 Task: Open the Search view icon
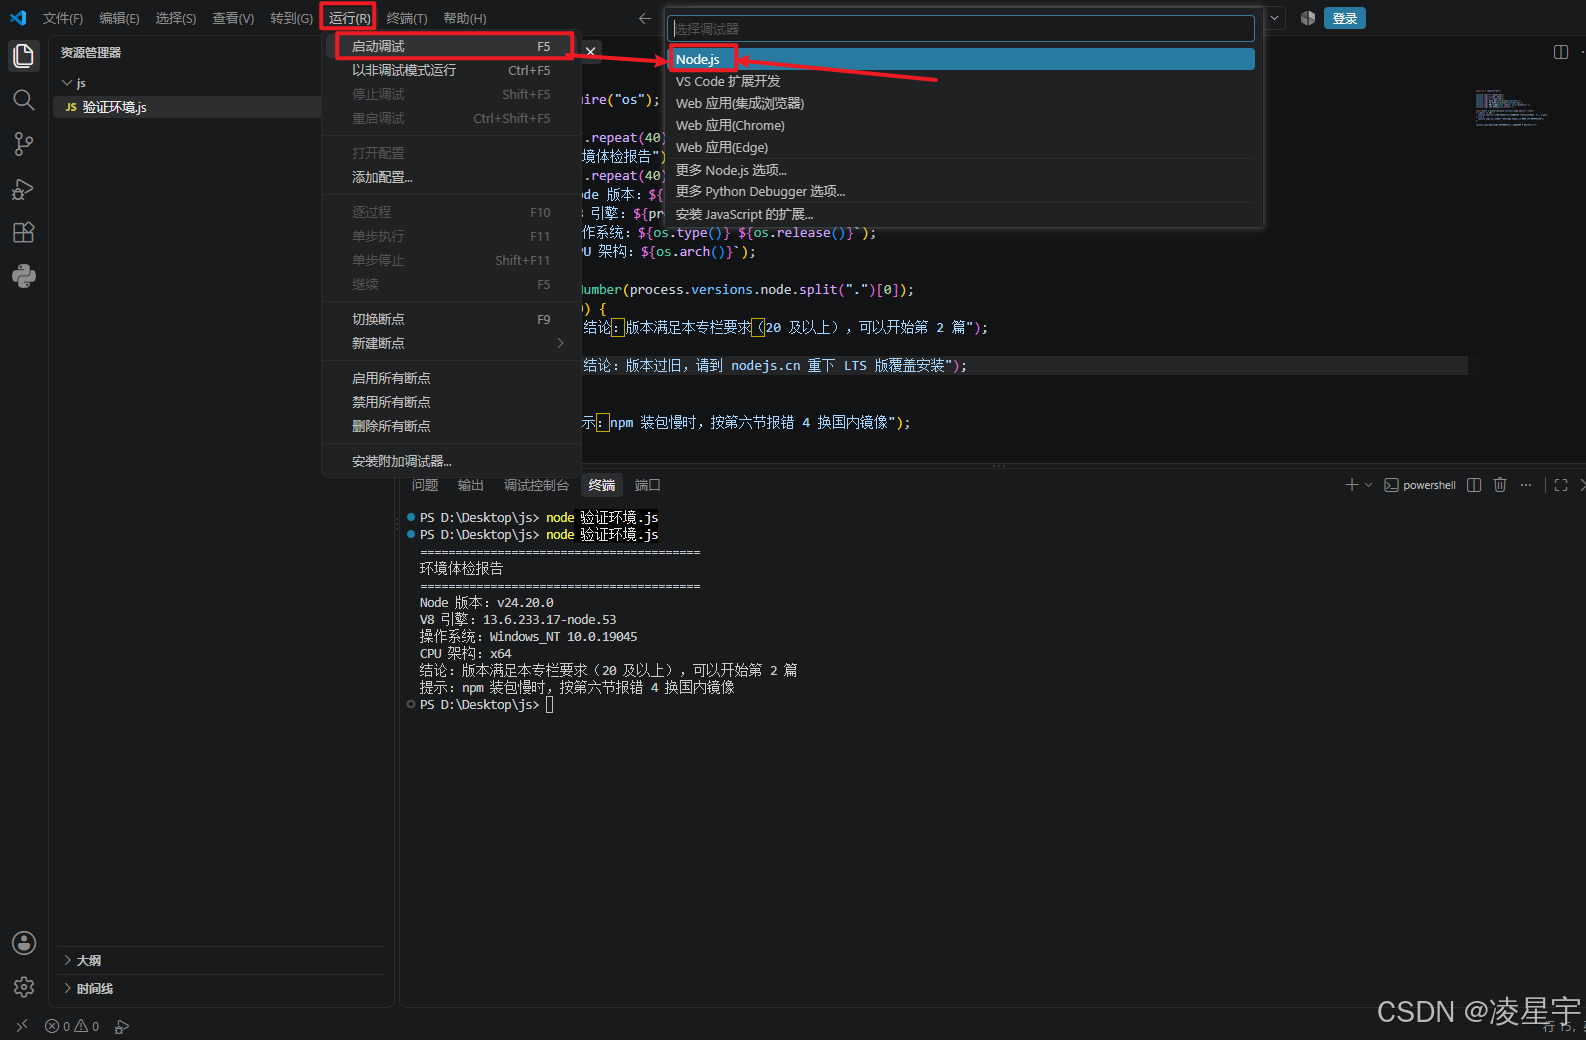[24, 100]
